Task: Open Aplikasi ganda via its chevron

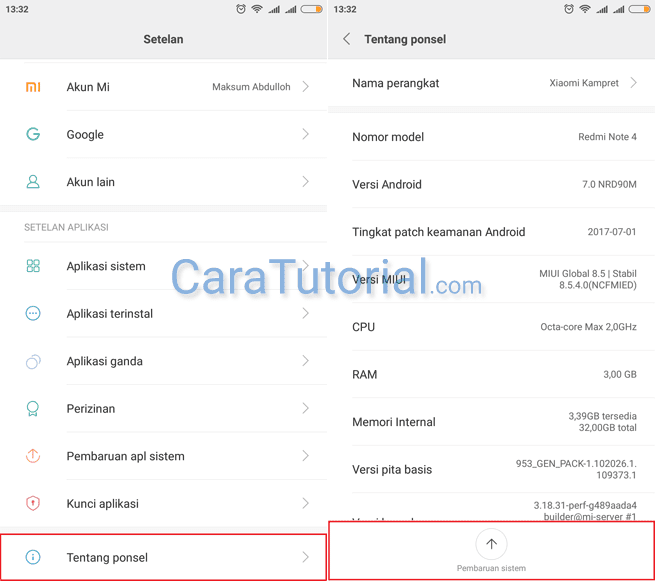Action: pos(305,361)
